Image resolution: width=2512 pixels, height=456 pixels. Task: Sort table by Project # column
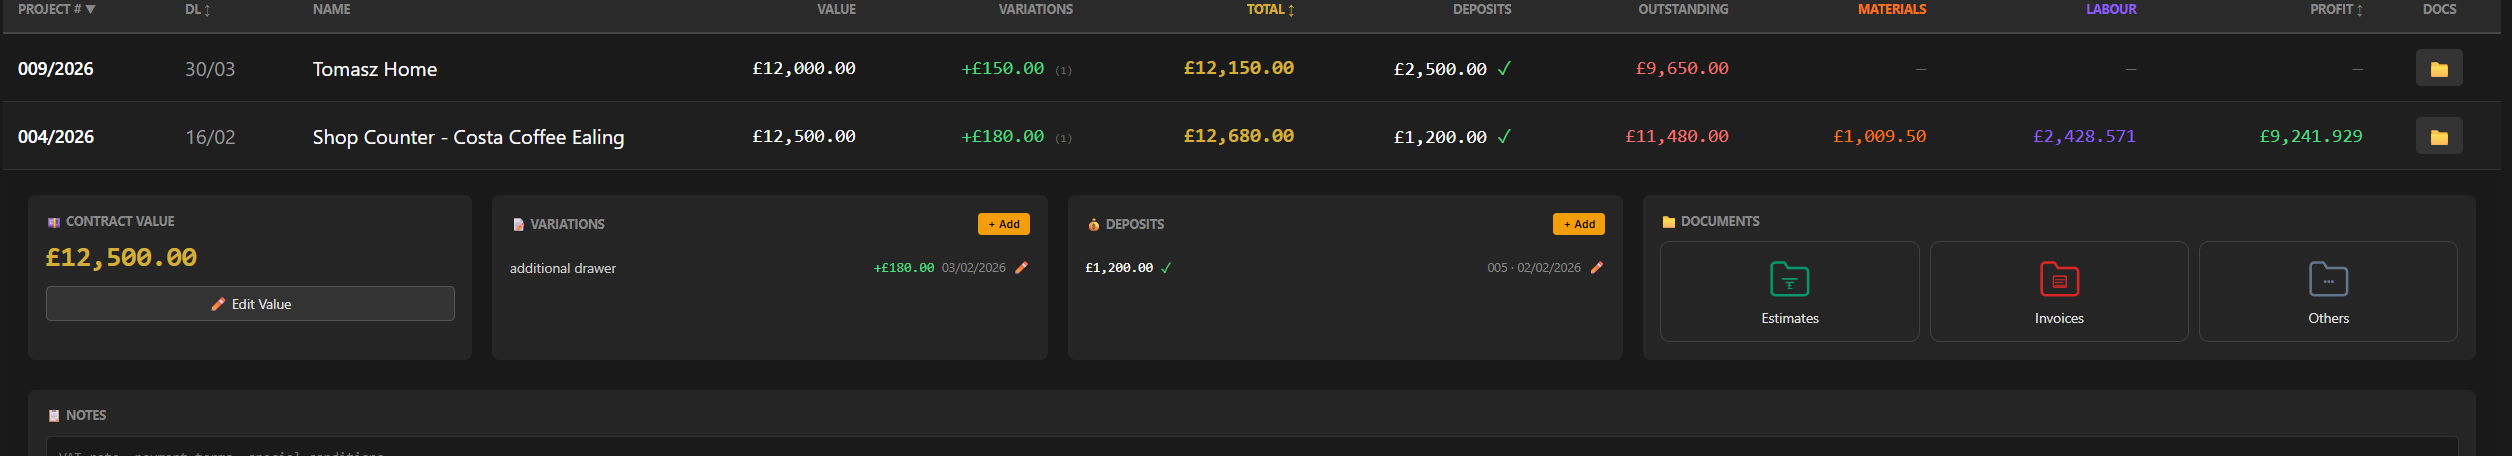click(56, 10)
